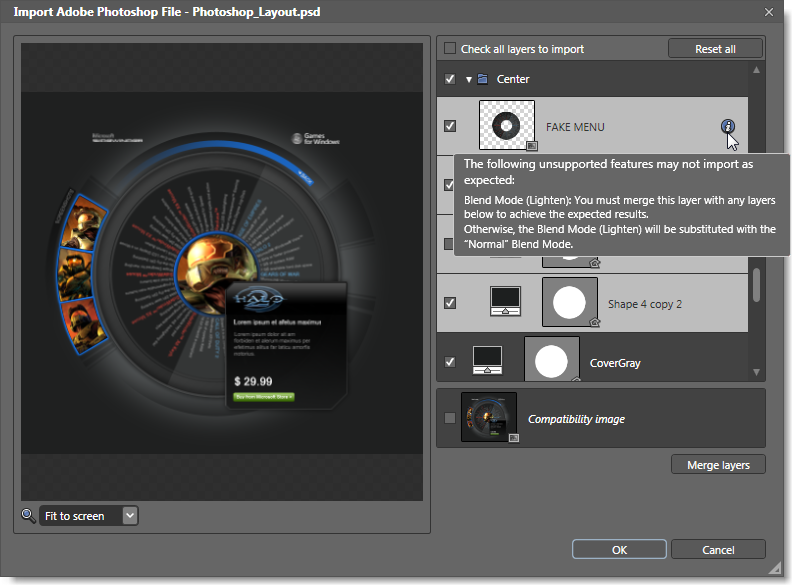Click the info icon on FAKE MENU layer

coord(728,126)
